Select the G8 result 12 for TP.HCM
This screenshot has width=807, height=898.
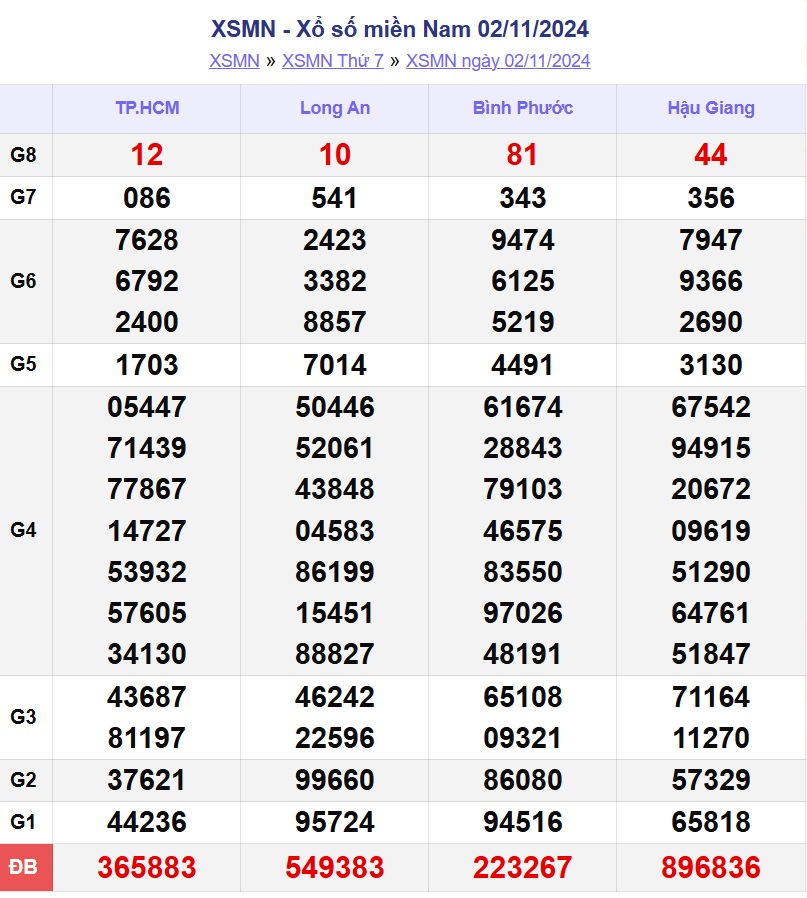click(147, 155)
